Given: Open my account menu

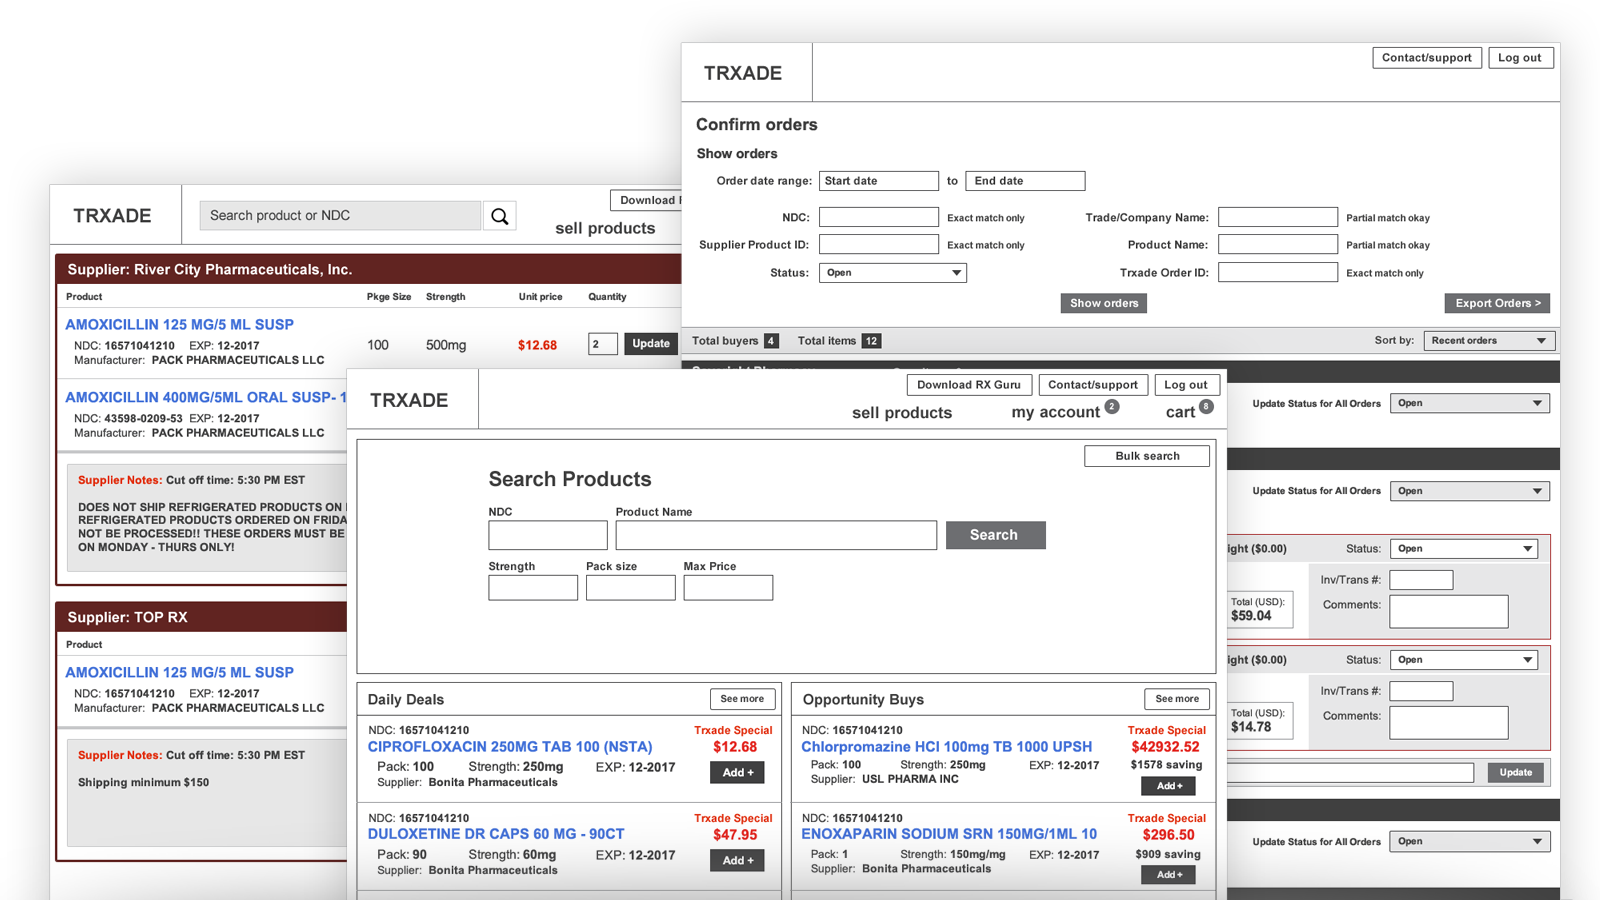Looking at the screenshot, I should [1055, 413].
